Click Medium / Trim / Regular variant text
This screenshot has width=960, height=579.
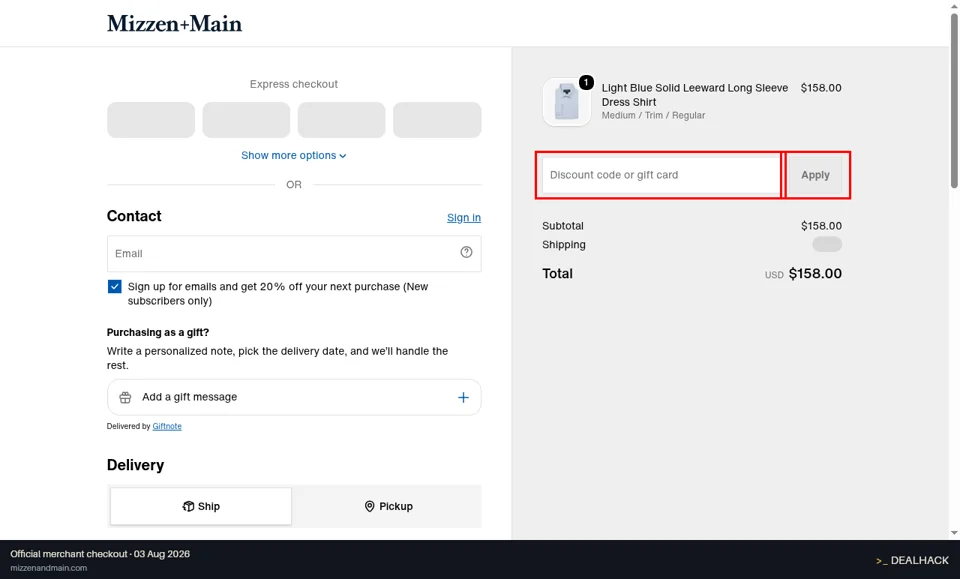pyautogui.click(x=653, y=116)
